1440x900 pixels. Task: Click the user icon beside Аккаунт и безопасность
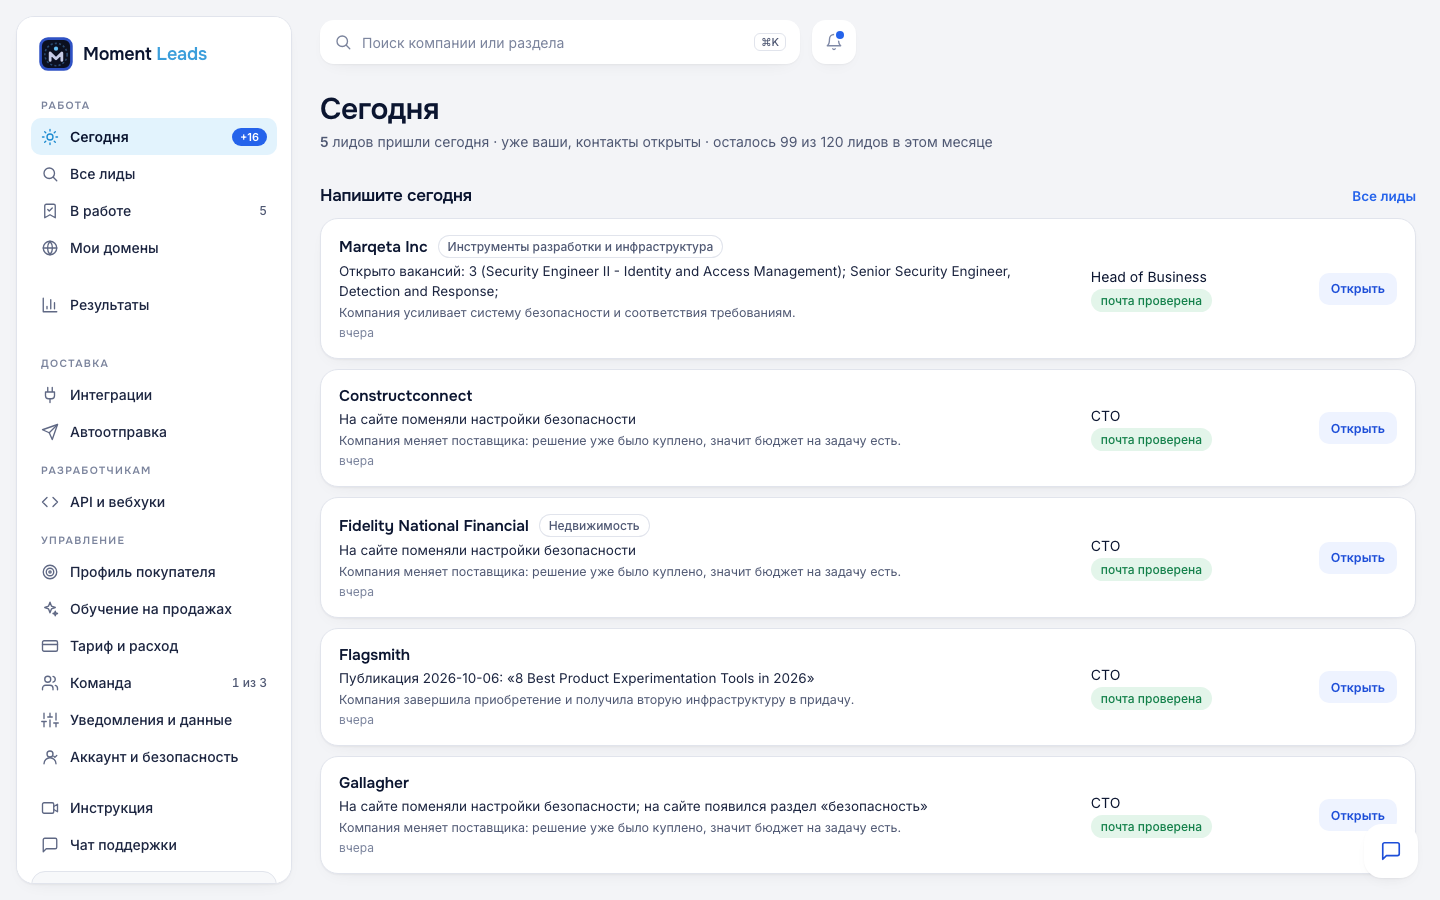pyautogui.click(x=50, y=757)
